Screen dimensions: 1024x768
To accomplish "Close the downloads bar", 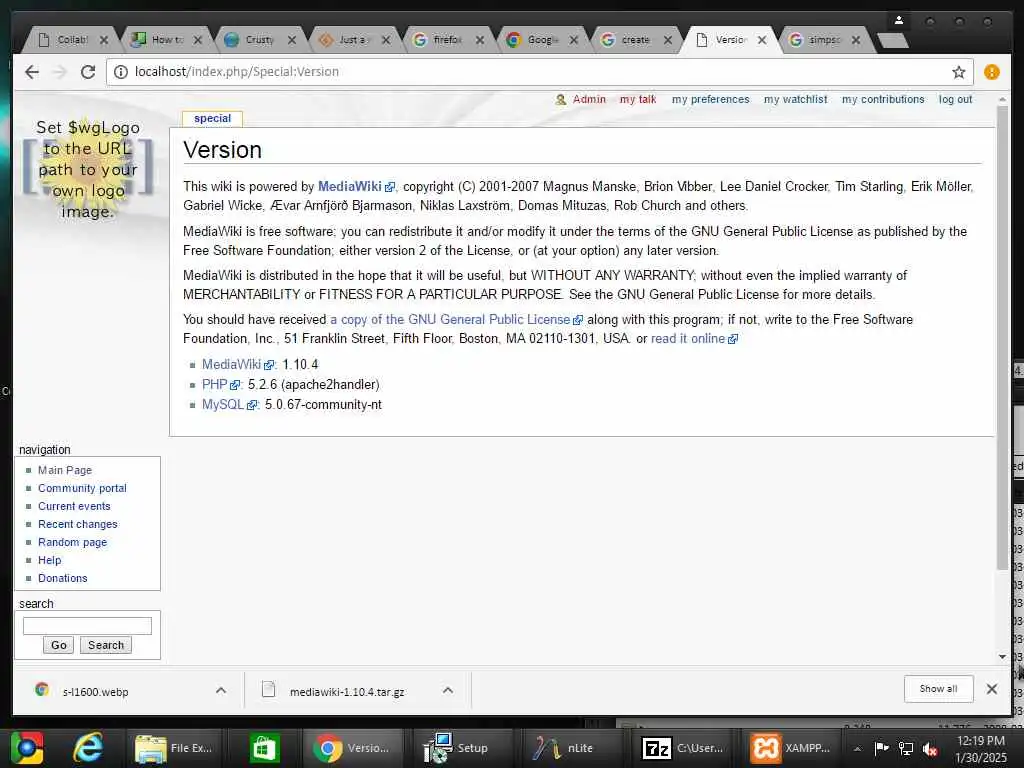I will [x=991, y=689].
